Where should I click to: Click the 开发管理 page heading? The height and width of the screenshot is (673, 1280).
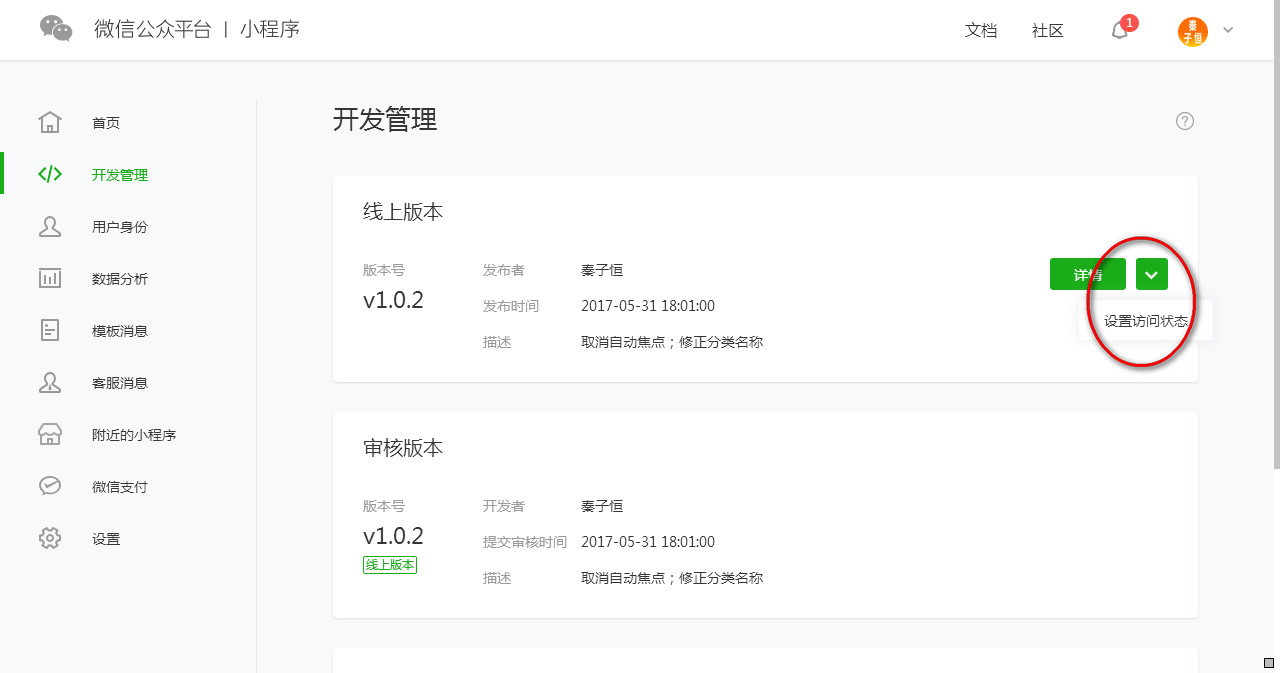385,120
